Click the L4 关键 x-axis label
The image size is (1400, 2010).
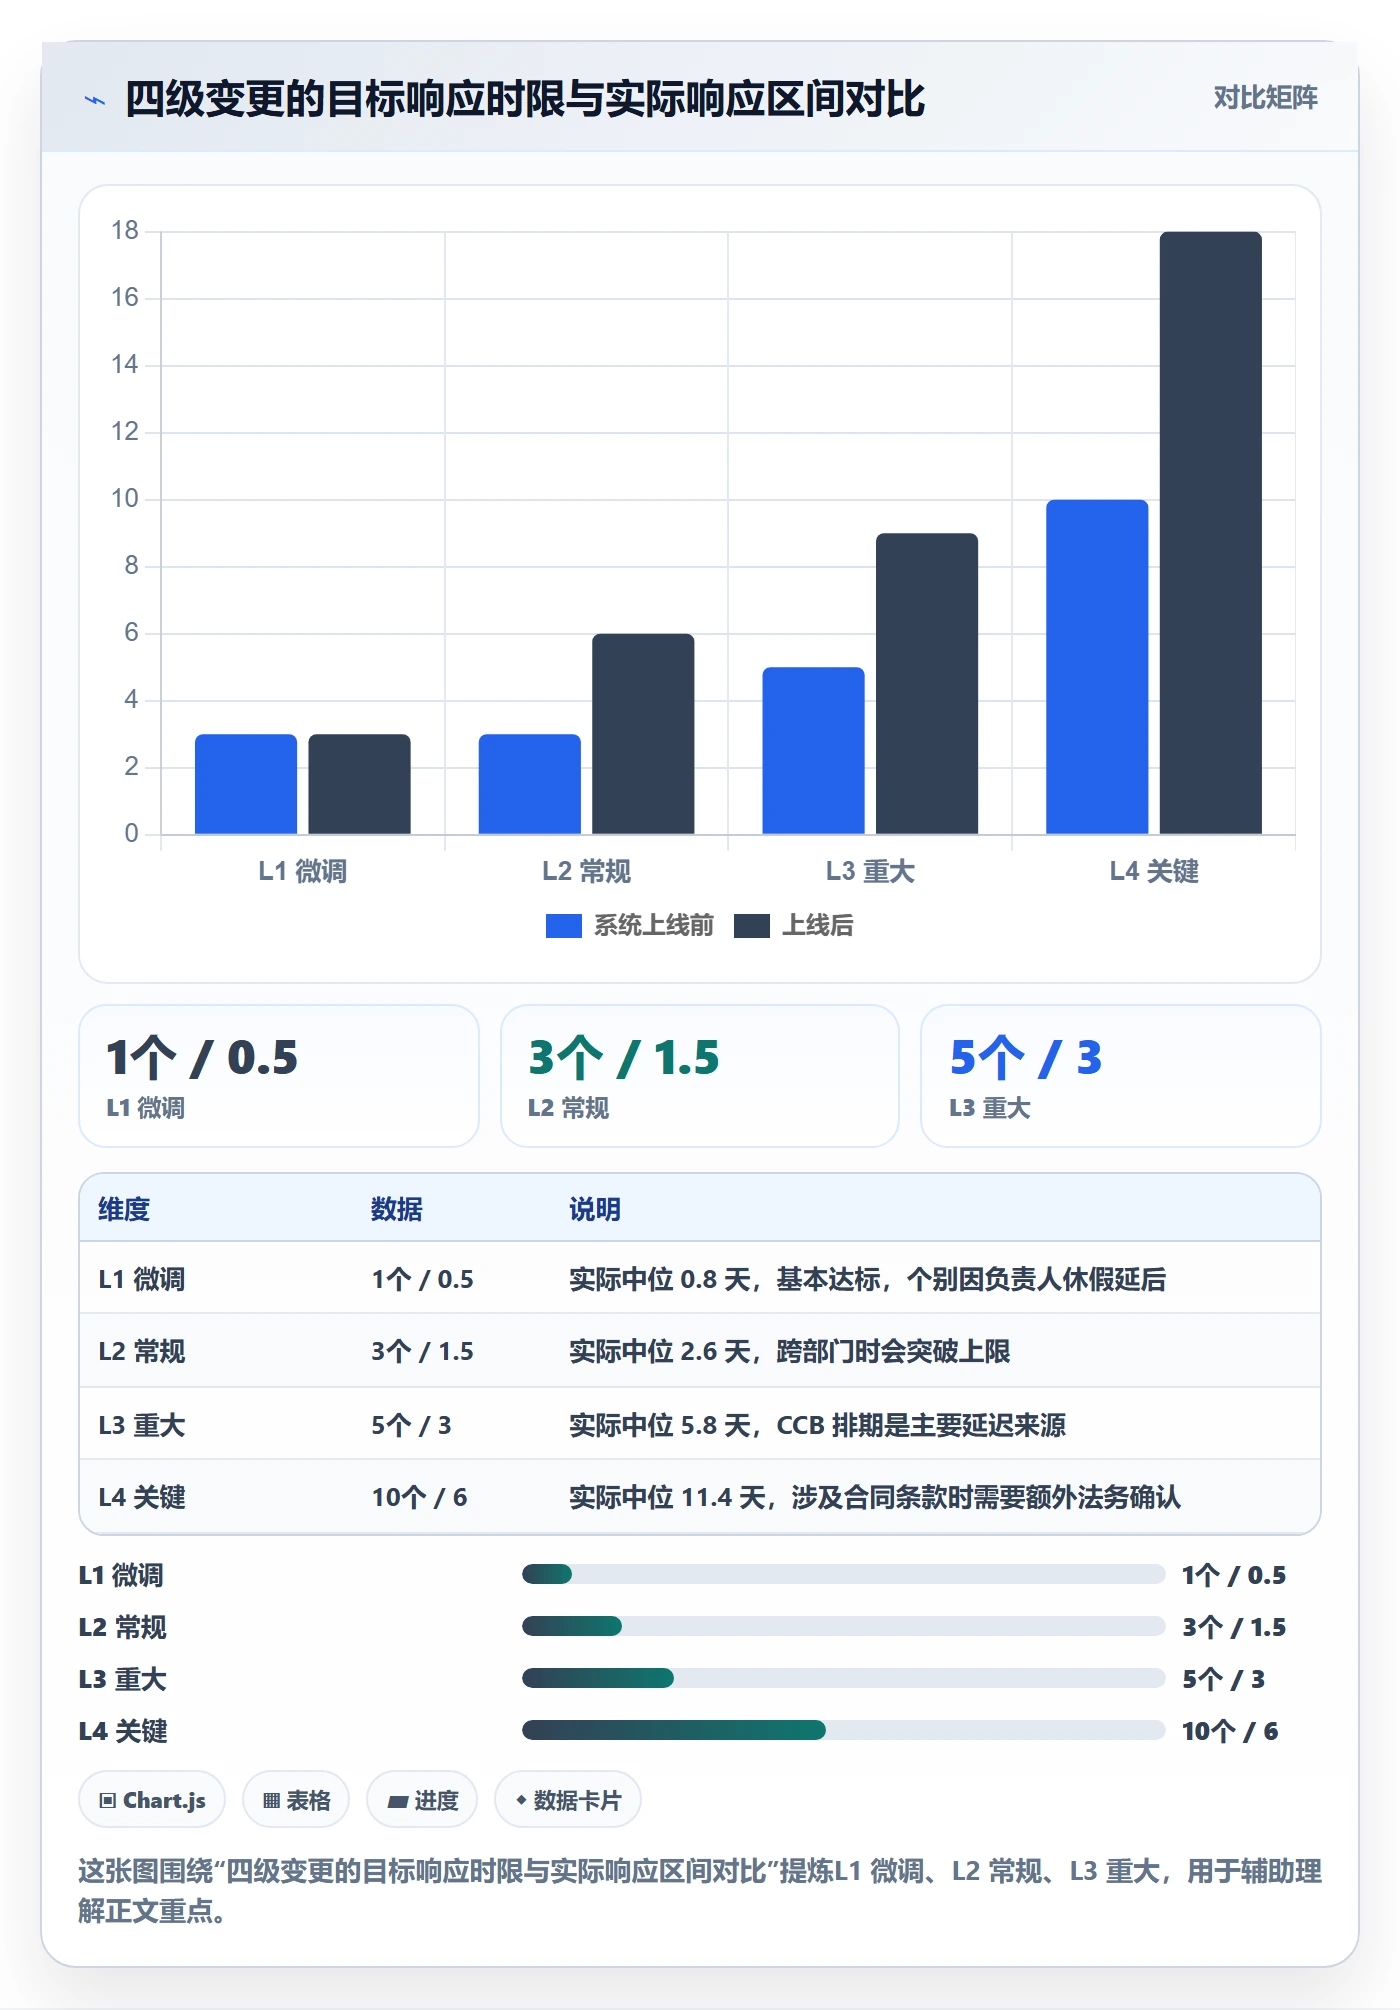click(1154, 871)
